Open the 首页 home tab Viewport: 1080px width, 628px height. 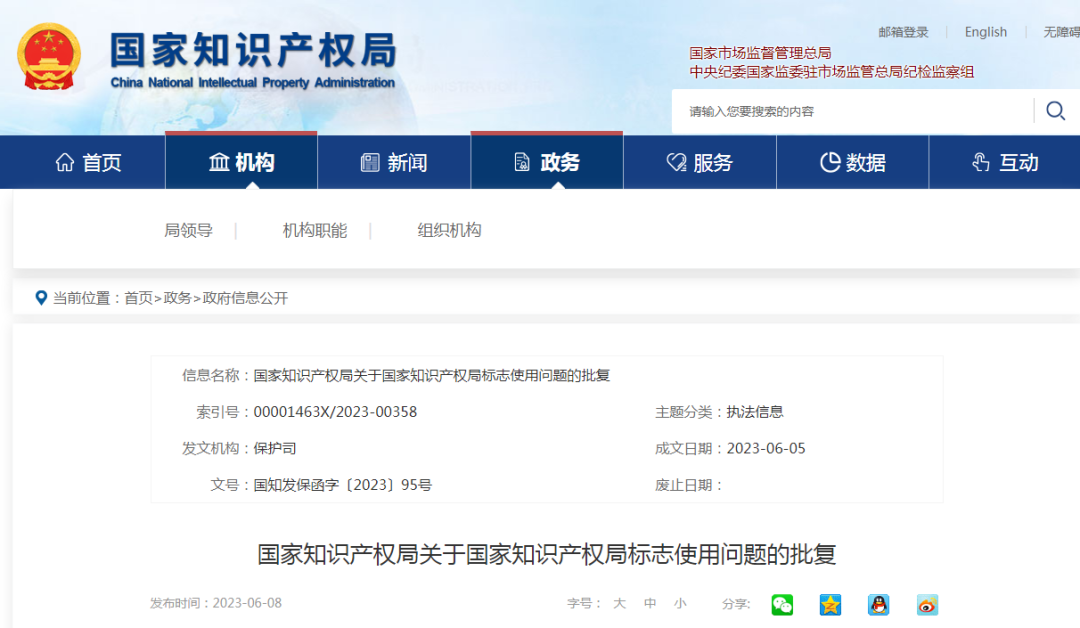click(x=88, y=163)
